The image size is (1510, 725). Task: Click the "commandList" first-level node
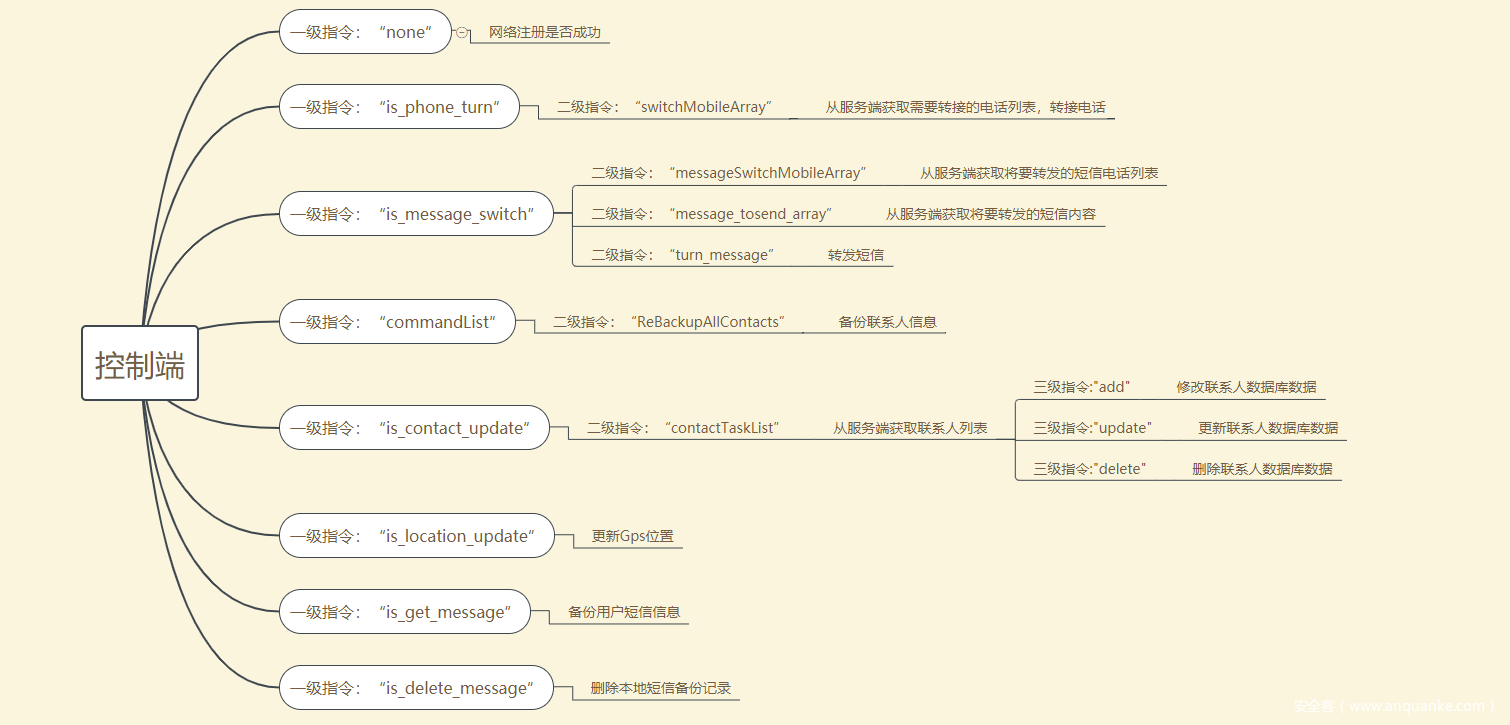pos(397,322)
